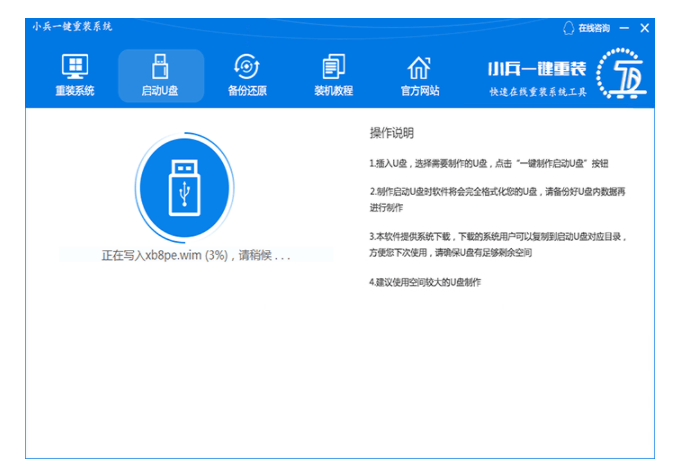Select the 装机教程 tab label

pyautogui.click(x=333, y=91)
